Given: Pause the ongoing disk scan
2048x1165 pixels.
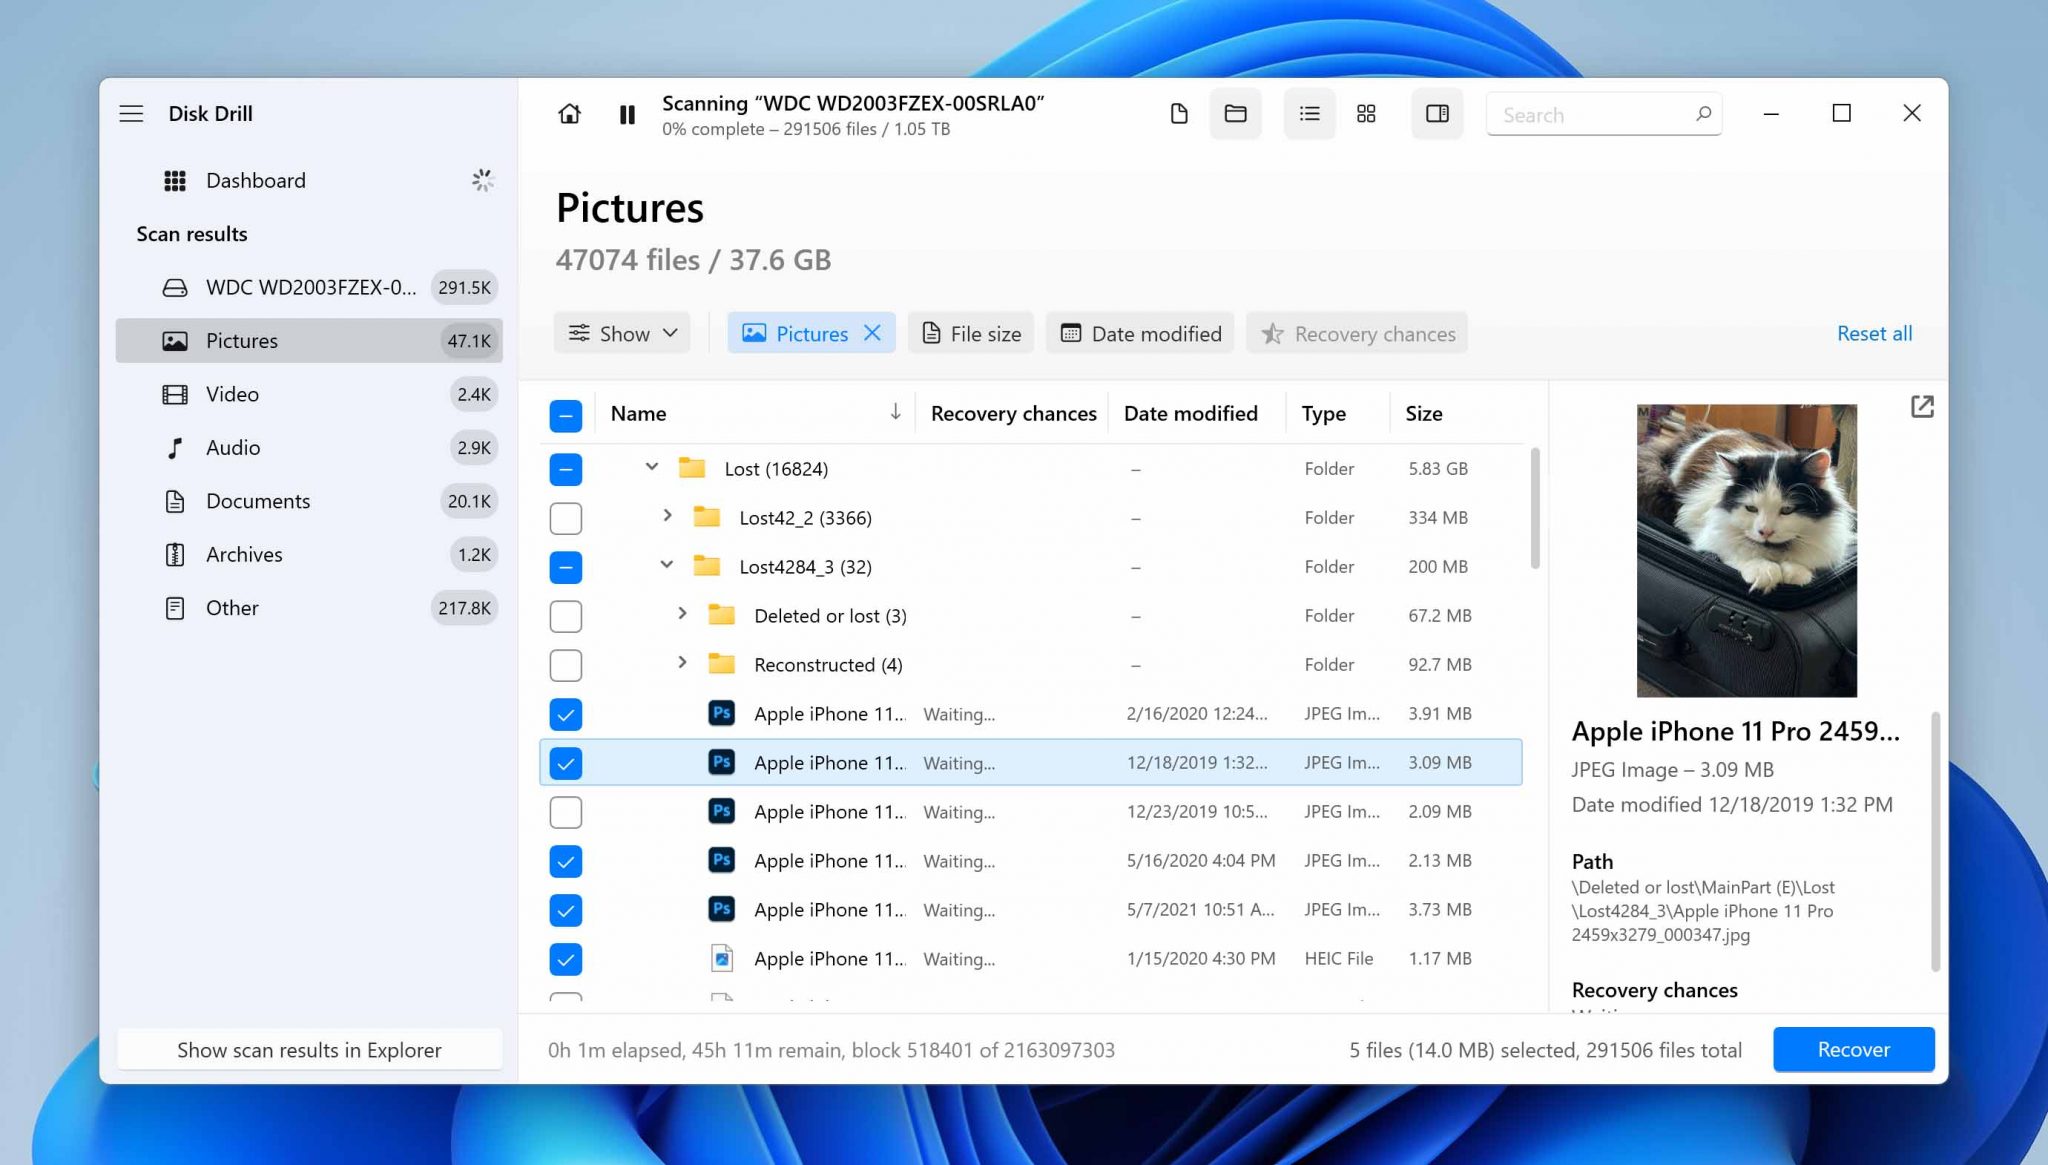Looking at the screenshot, I should [x=627, y=114].
